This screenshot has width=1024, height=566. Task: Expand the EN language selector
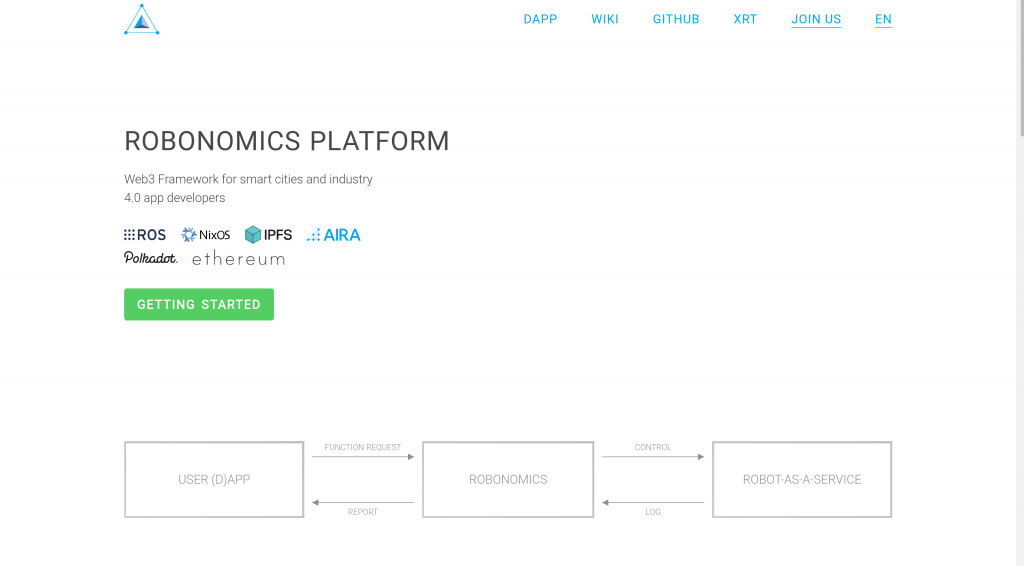(x=884, y=20)
